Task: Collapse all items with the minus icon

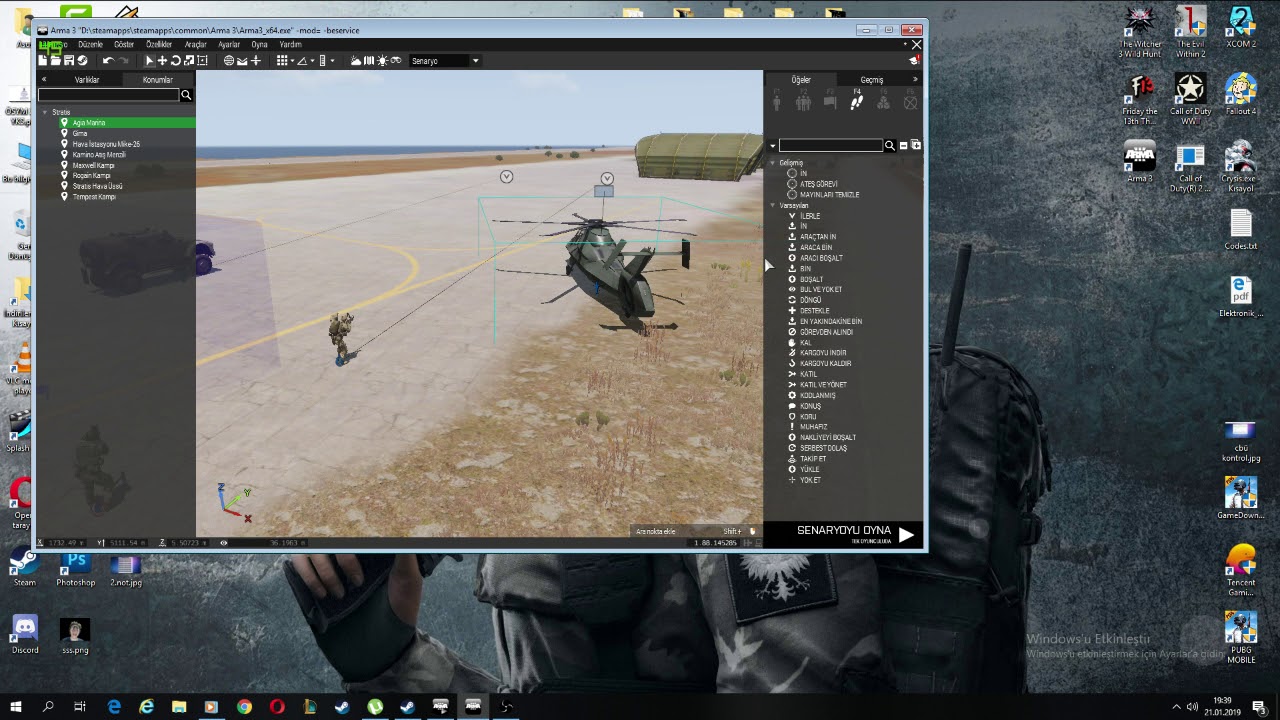Action: [x=903, y=146]
